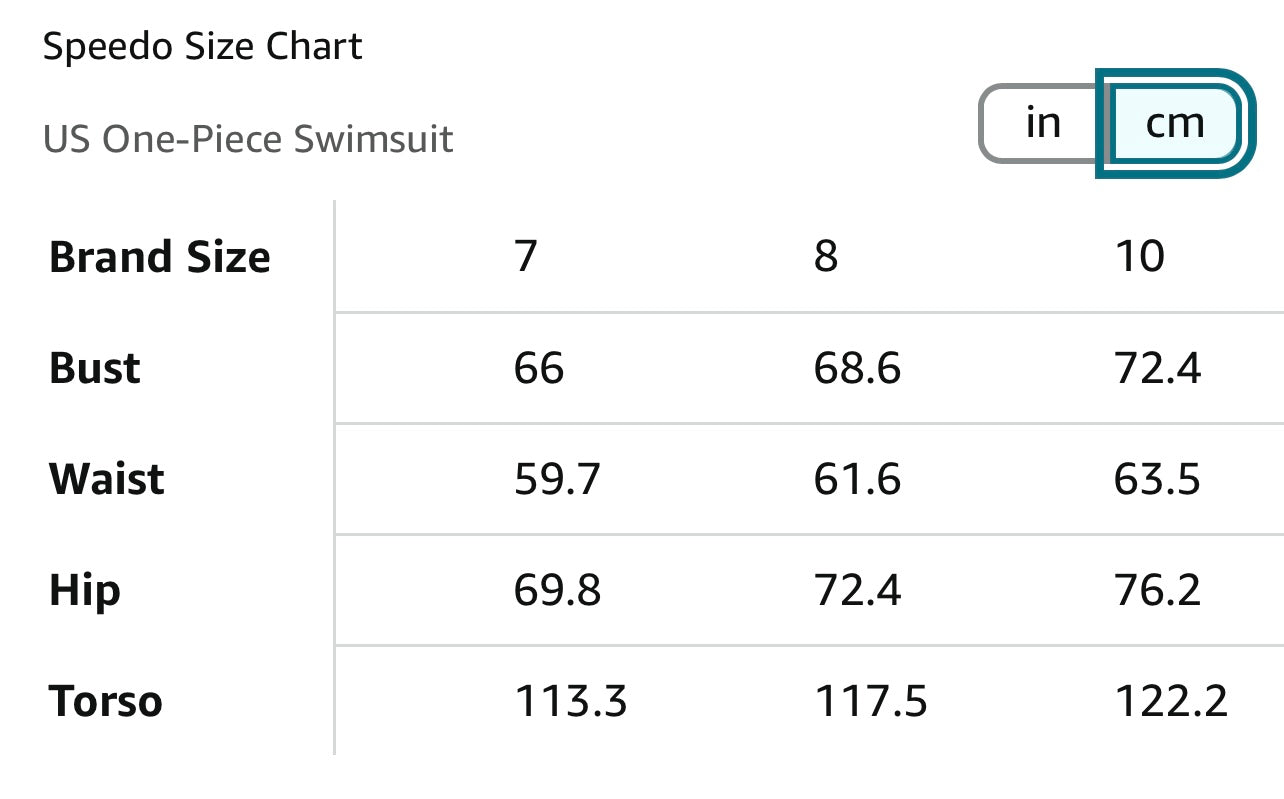Click the 59.7 waist value

557,480
